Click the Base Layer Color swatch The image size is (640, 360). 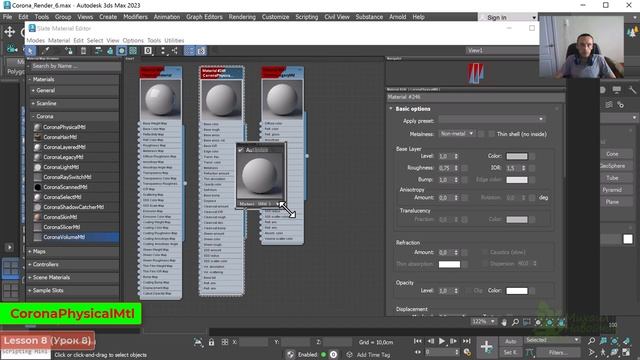click(517, 156)
